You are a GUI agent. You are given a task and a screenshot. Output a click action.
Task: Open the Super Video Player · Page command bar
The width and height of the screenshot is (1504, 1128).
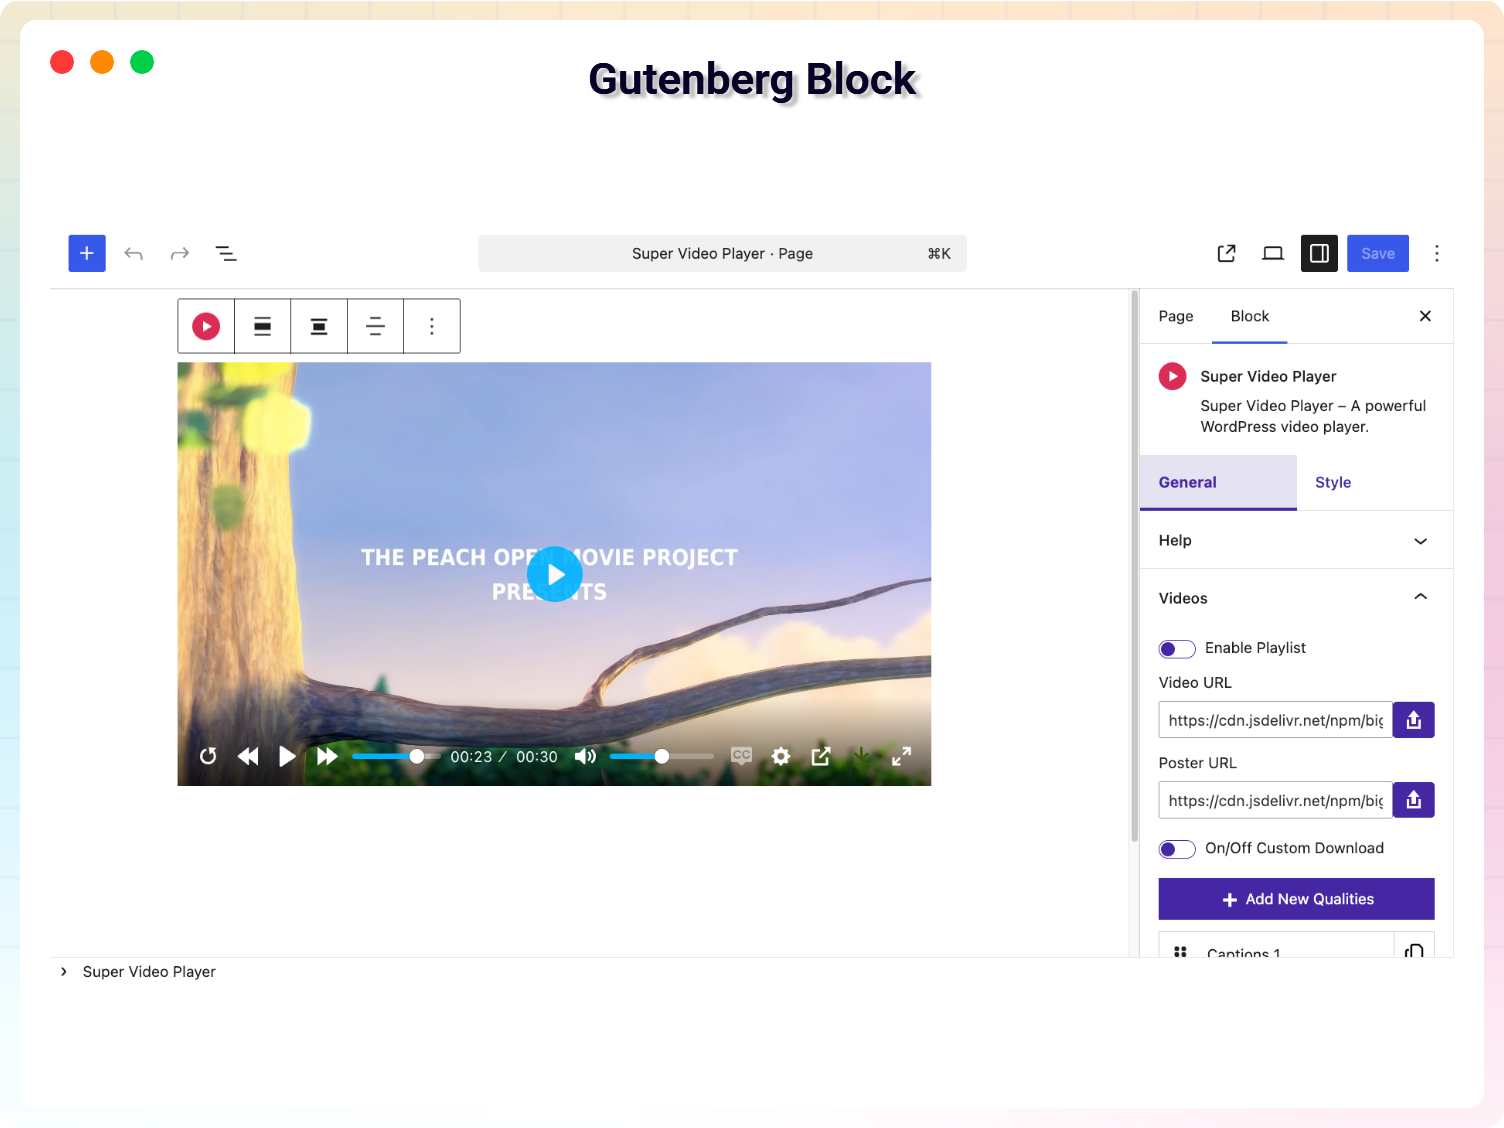point(722,253)
